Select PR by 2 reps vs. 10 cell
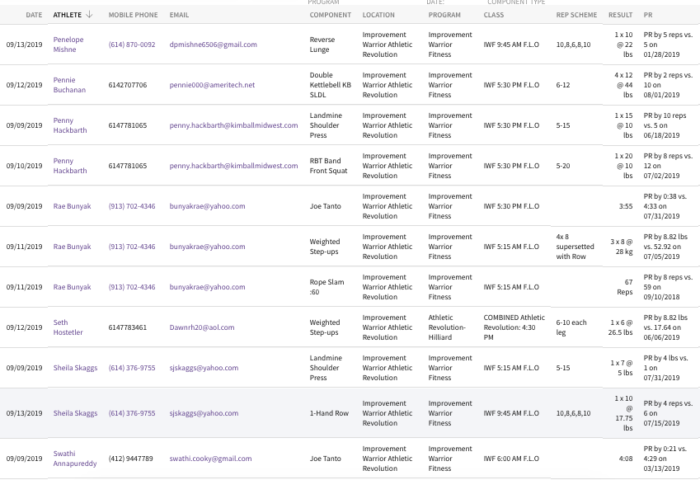The image size is (700, 480). tap(668, 85)
